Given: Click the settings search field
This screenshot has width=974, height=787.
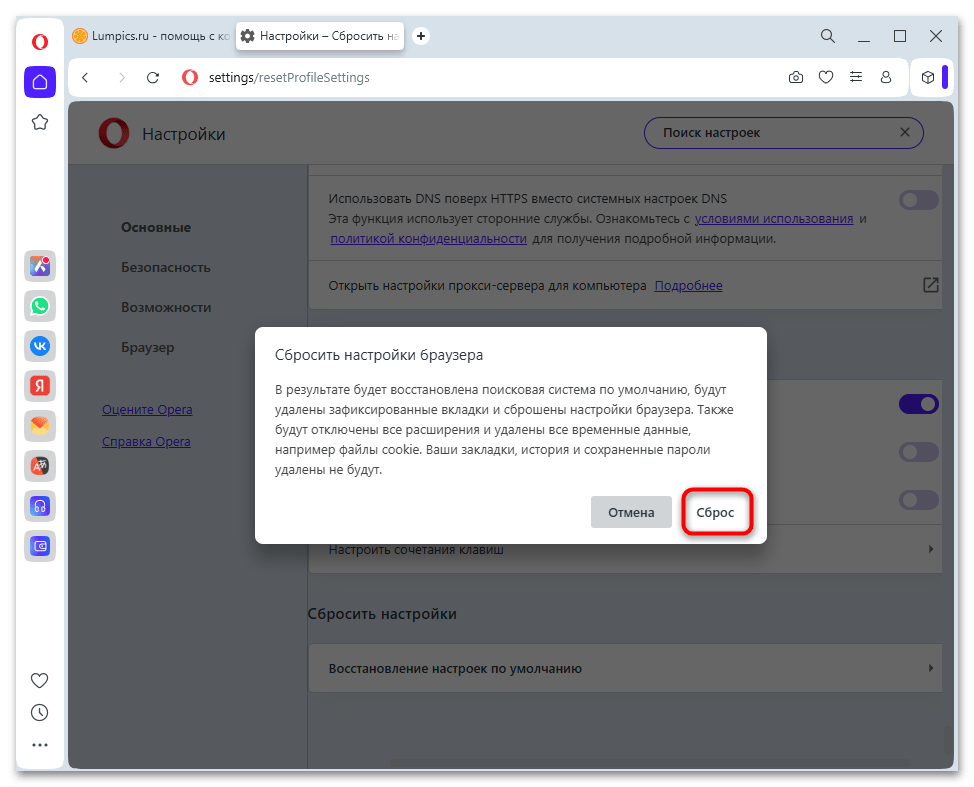Looking at the screenshot, I should coord(775,132).
